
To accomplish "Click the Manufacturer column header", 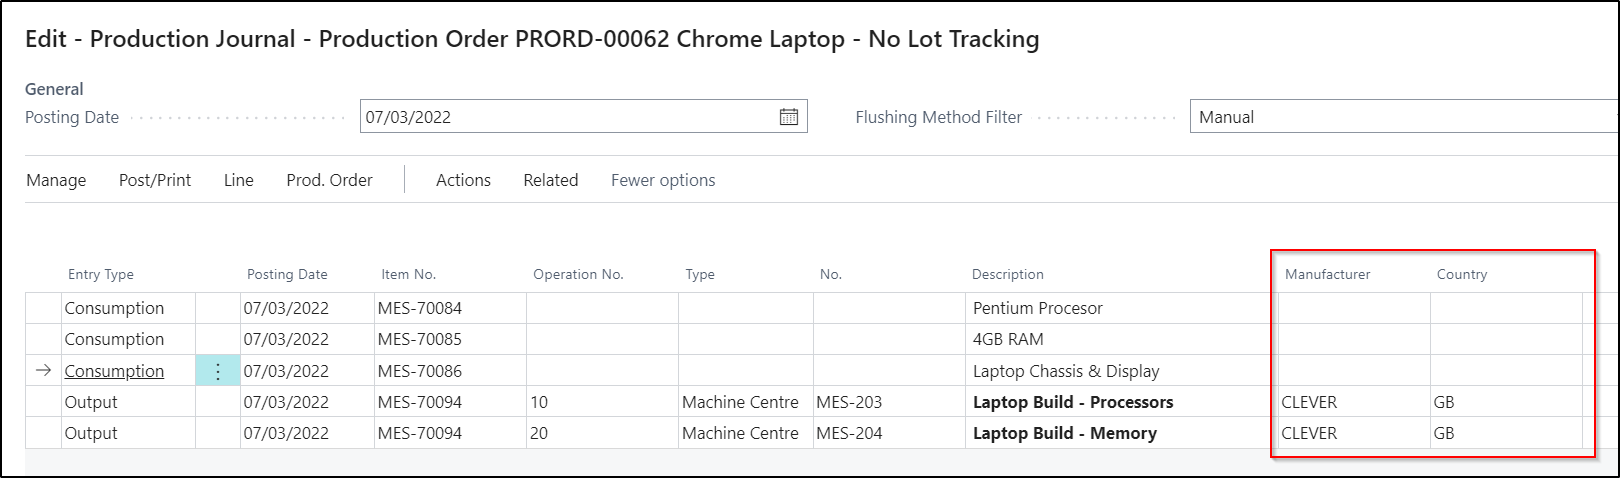I will tap(1328, 274).
